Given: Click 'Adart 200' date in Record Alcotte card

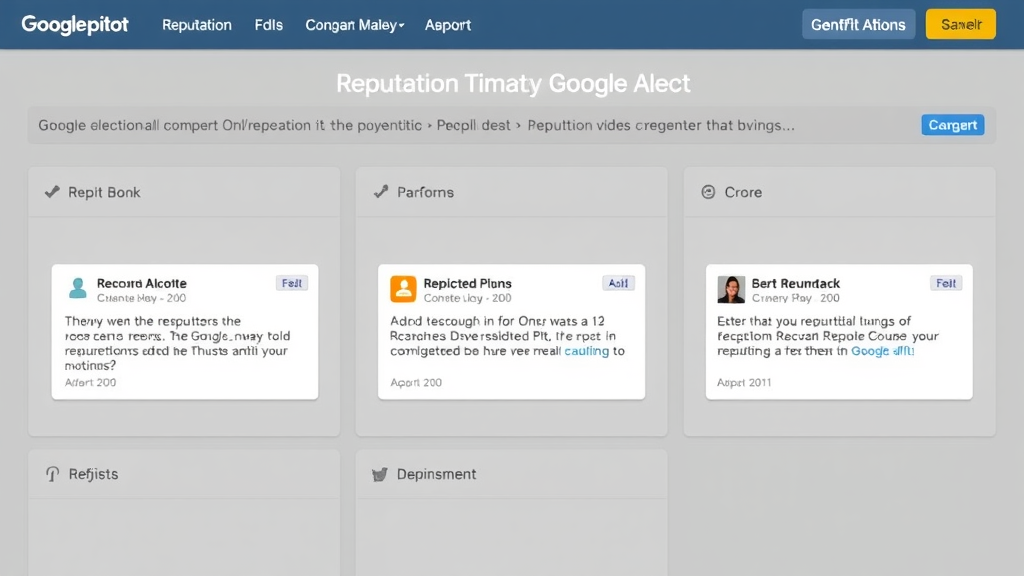Looking at the screenshot, I should click(90, 383).
